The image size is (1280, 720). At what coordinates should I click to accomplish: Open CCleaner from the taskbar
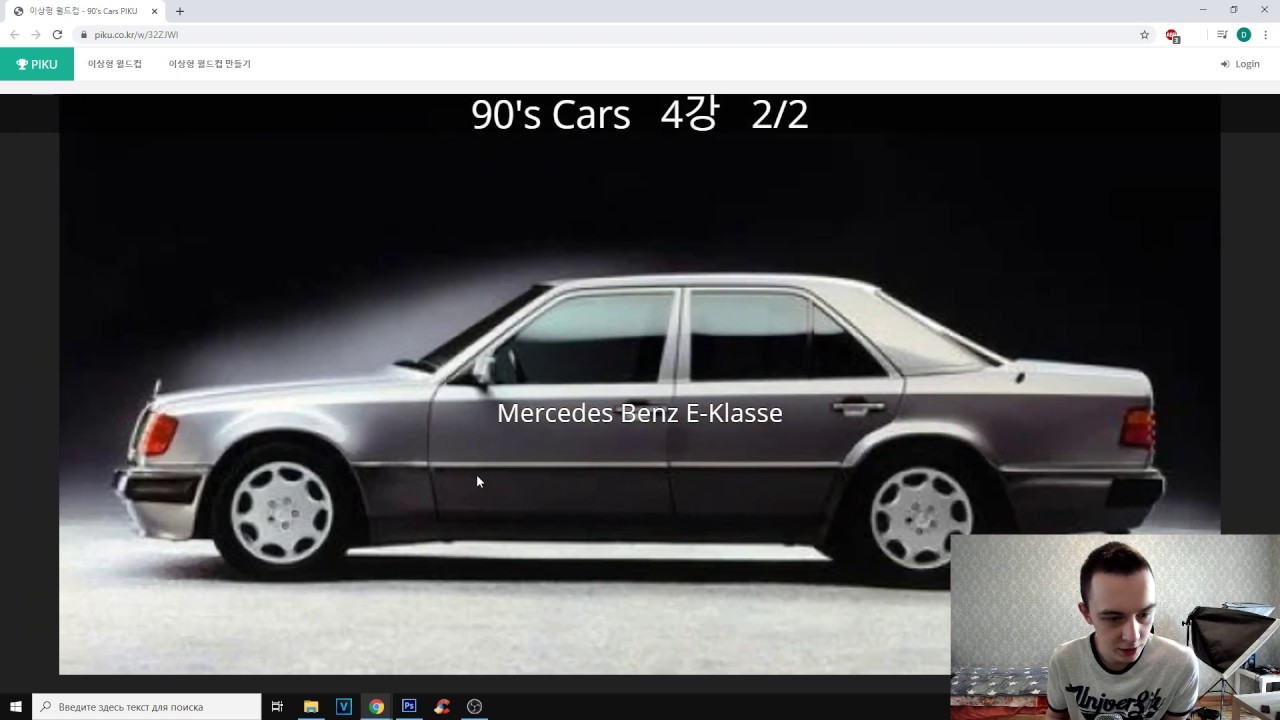click(x=442, y=706)
